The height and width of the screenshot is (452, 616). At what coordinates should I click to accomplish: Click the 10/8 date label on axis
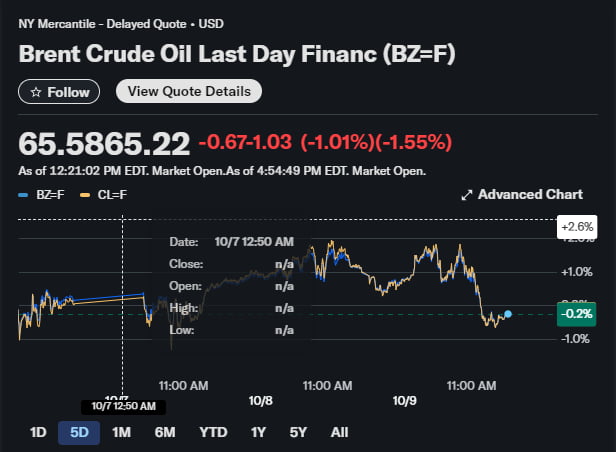click(260, 400)
